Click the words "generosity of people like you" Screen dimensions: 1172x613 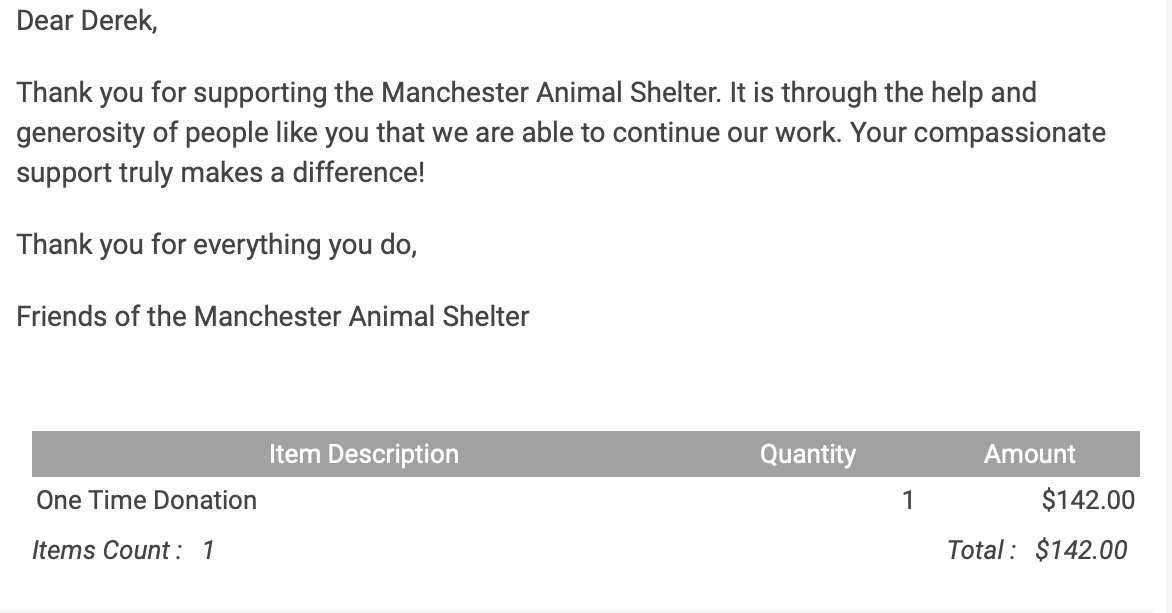pos(193,133)
